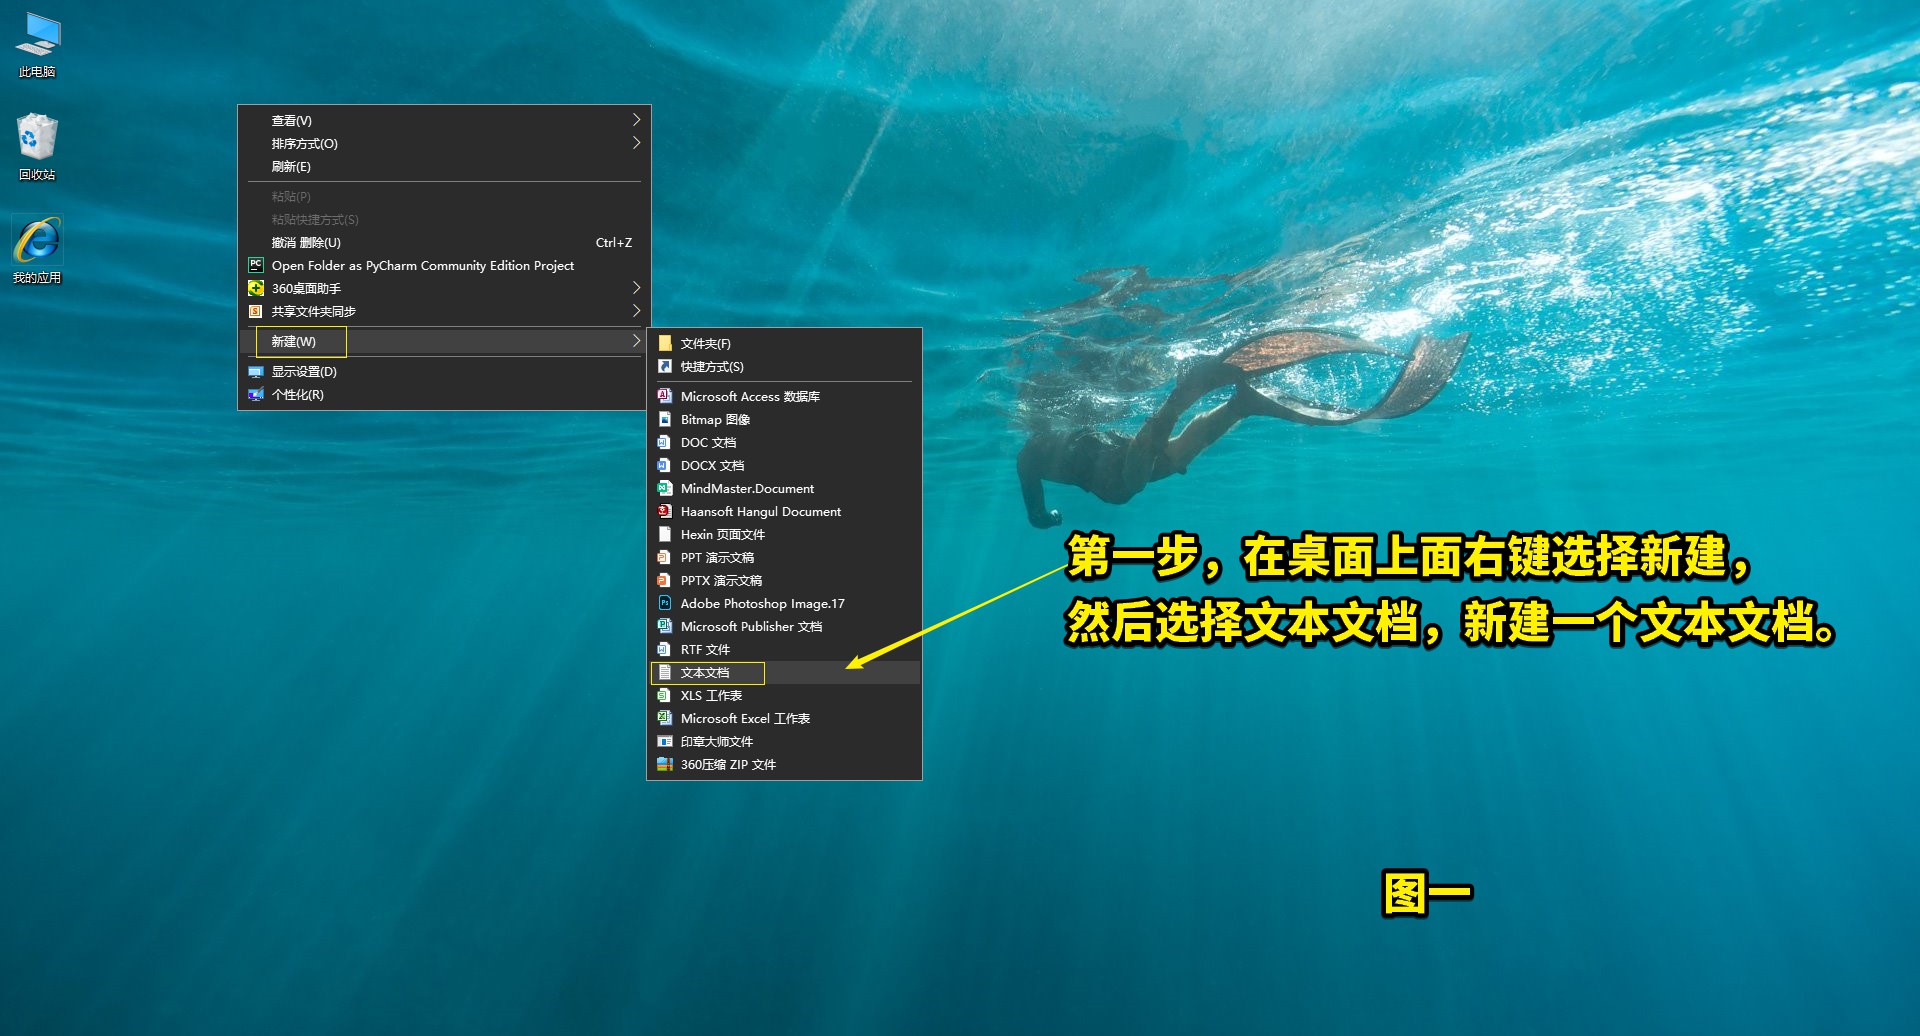Image resolution: width=1920 pixels, height=1036 pixels.
Task: Open the Recycle Bin (回收站)
Action: (x=37, y=140)
